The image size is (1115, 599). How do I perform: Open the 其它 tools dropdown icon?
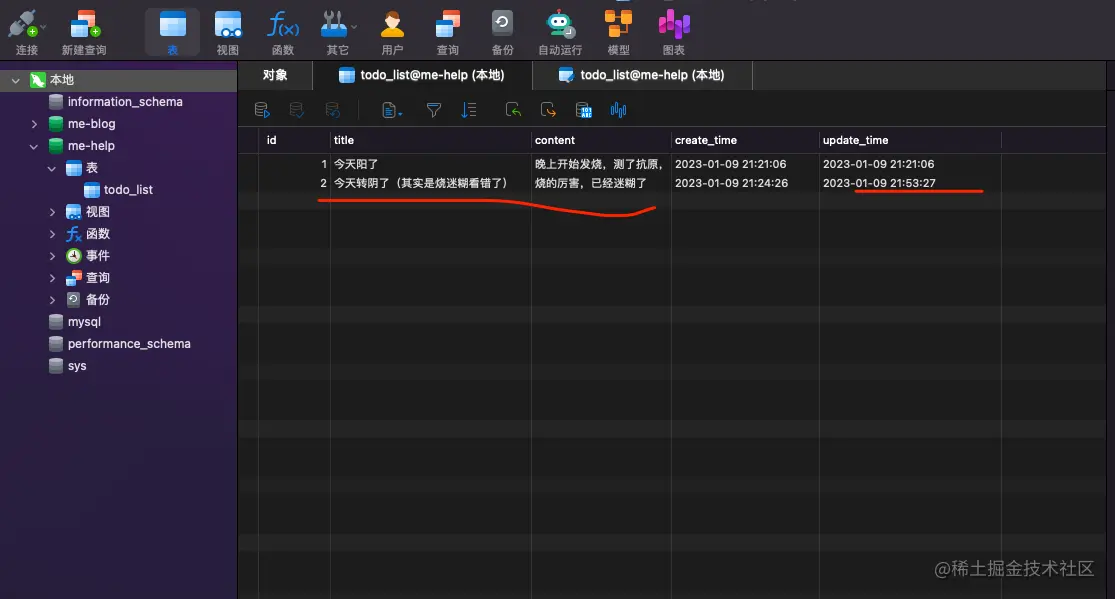338,32
